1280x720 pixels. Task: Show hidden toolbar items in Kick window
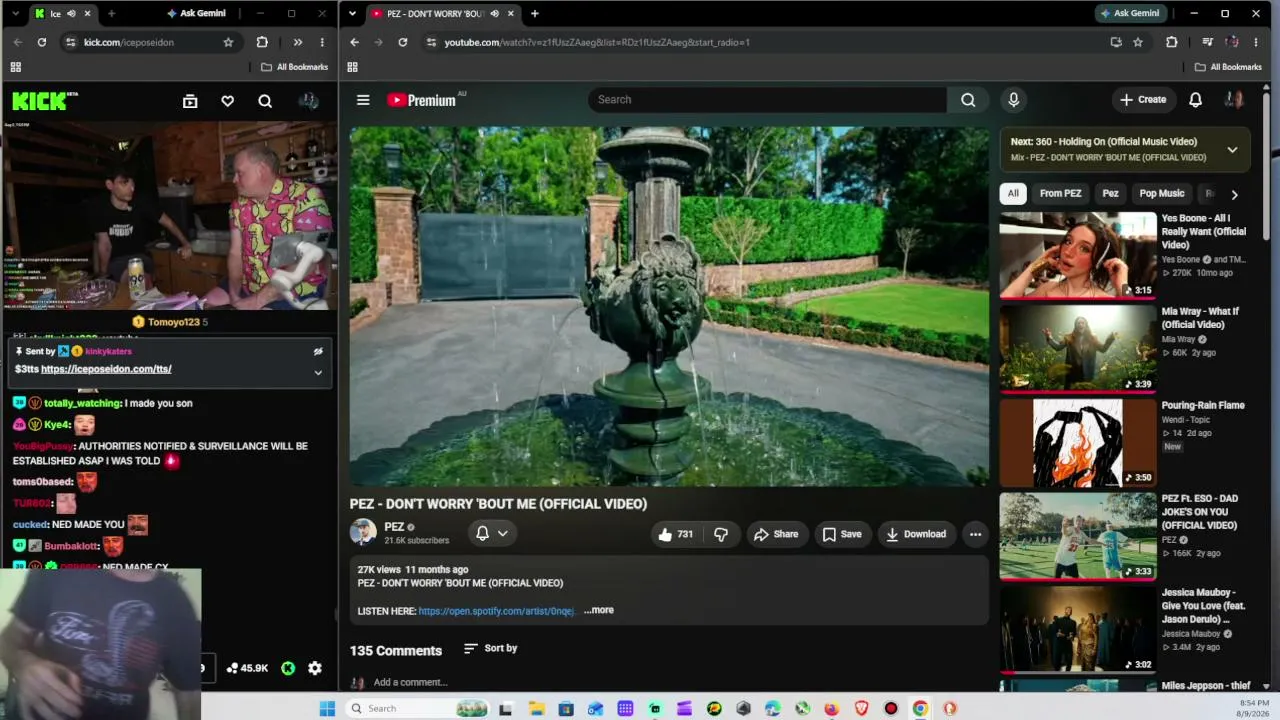click(297, 42)
